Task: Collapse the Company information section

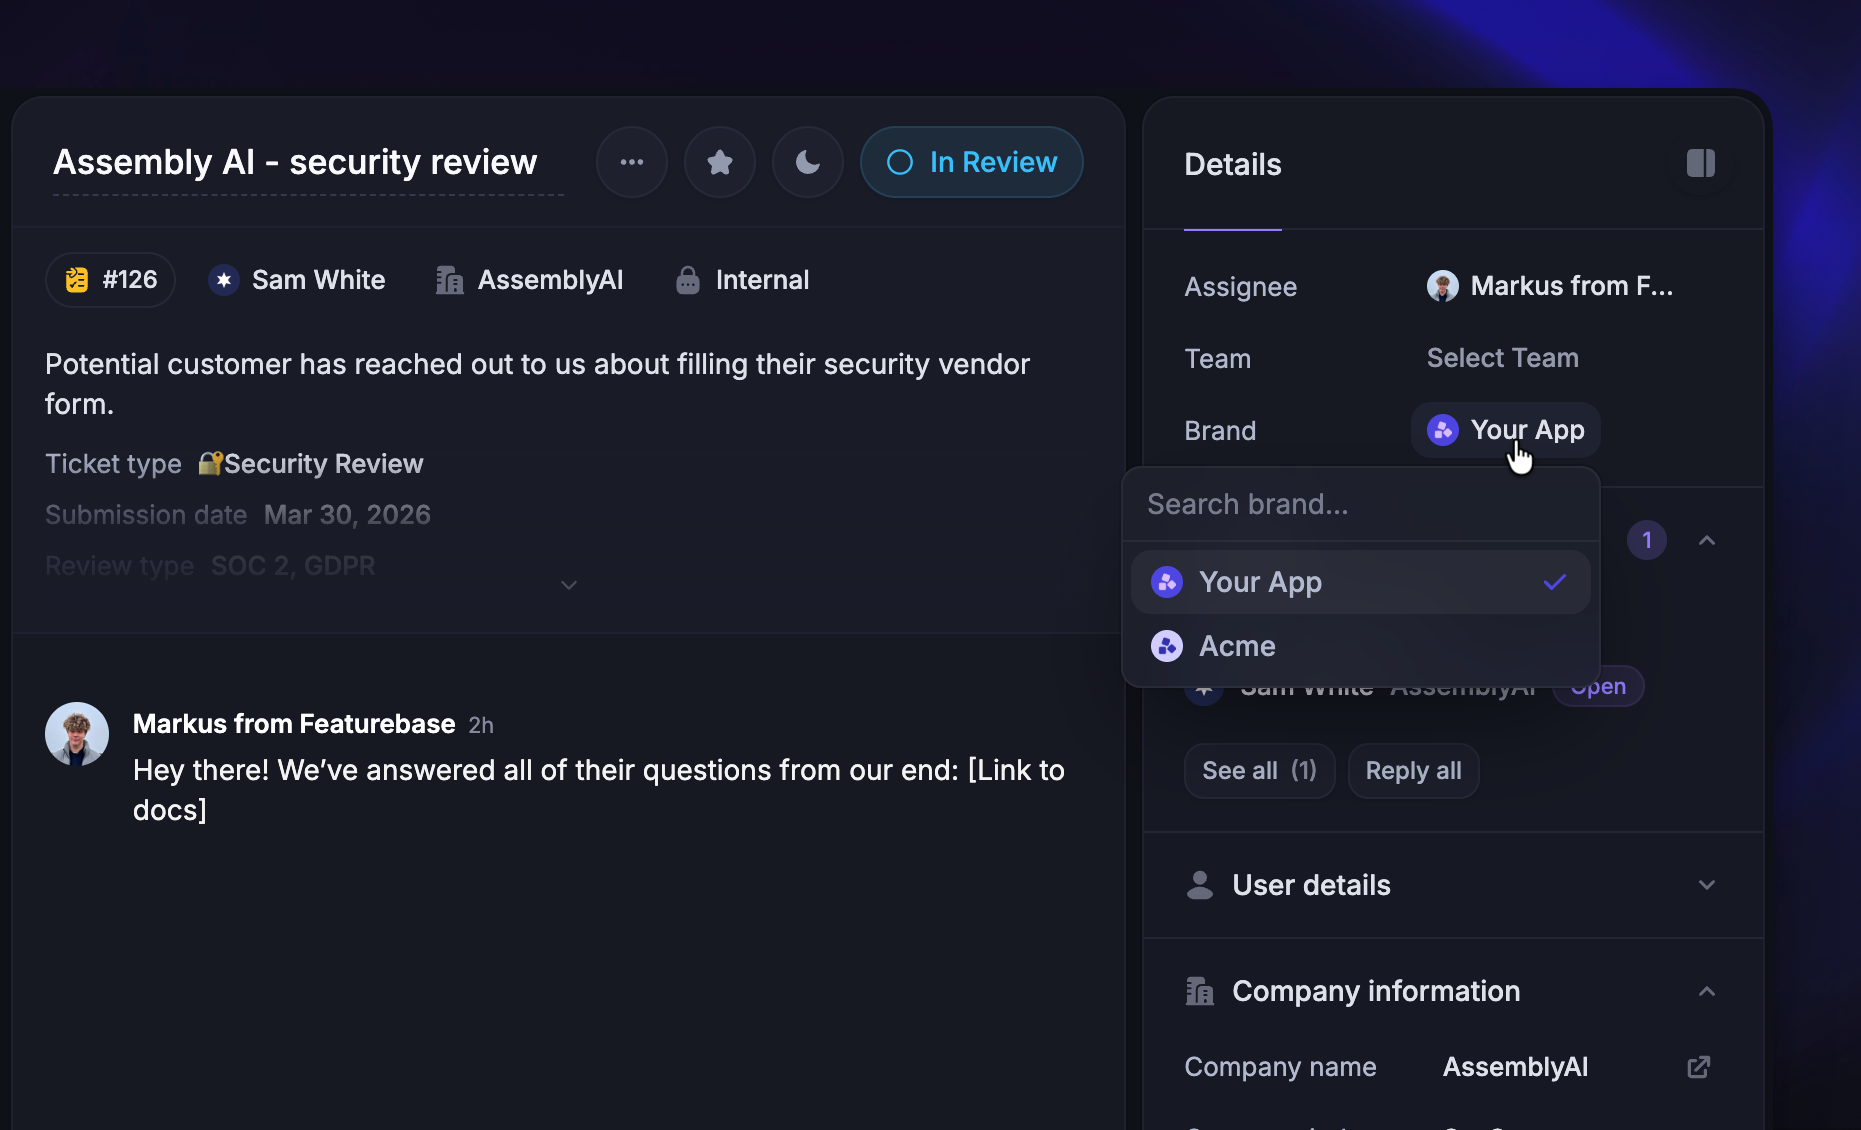Action: coord(1707,991)
